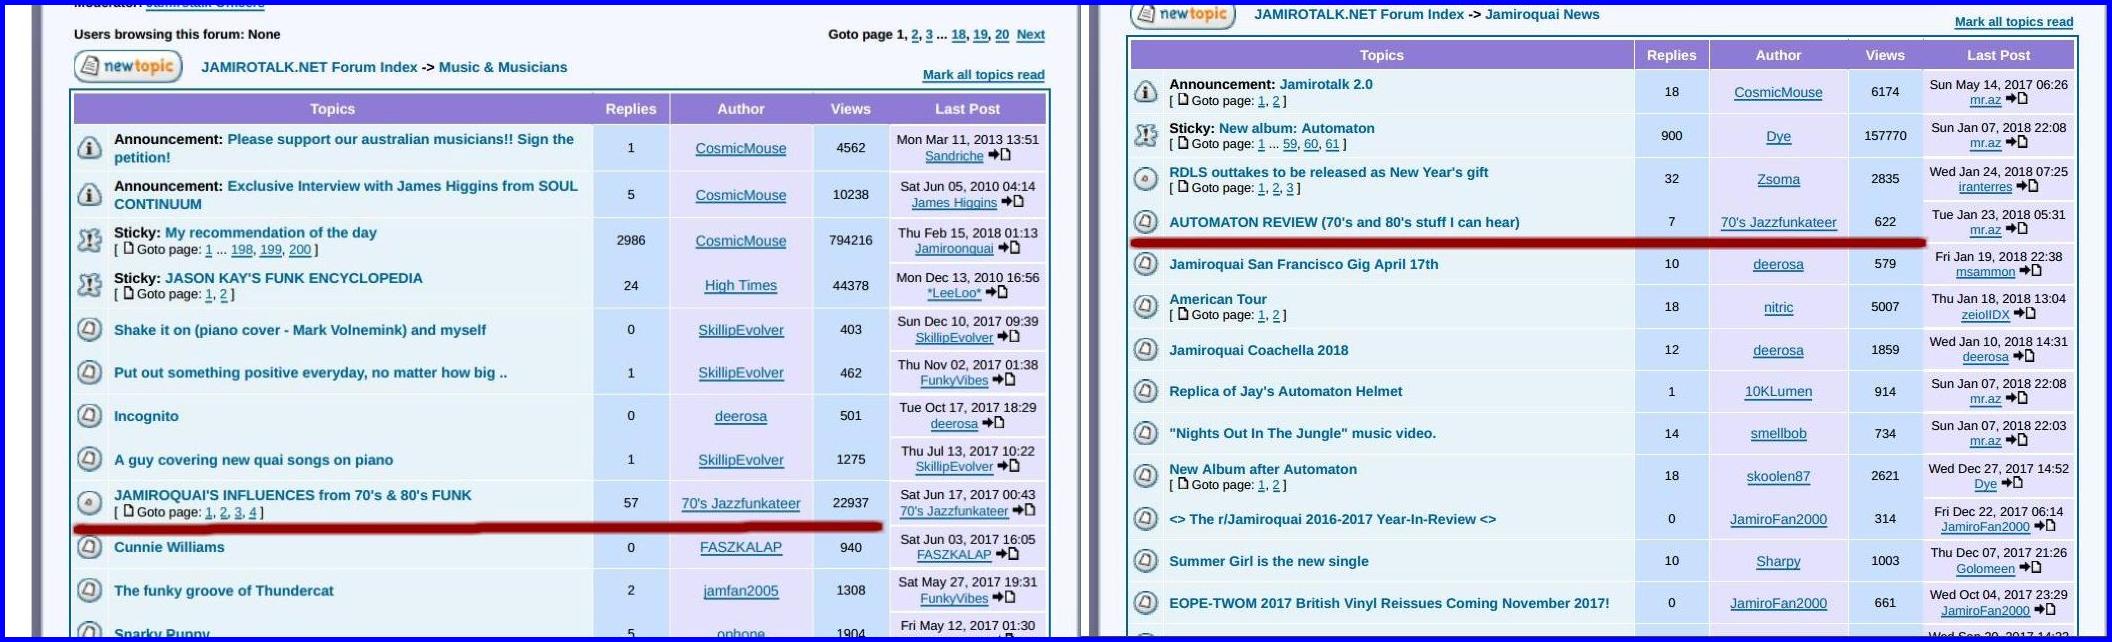Click the new topic button in Music & Musicians
This screenshot has width=2112, height=642.
128,67
